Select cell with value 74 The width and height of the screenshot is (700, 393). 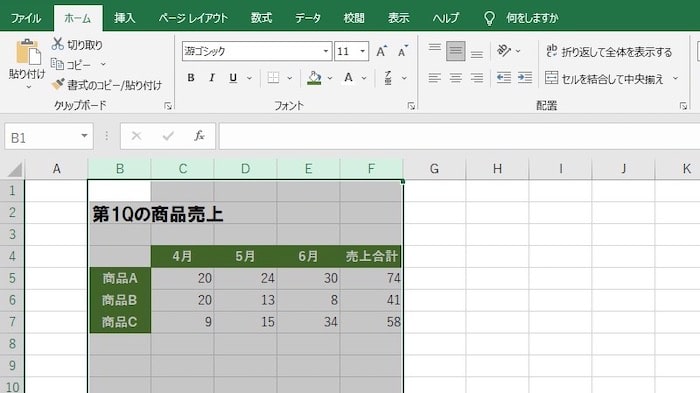coord(371,278)
